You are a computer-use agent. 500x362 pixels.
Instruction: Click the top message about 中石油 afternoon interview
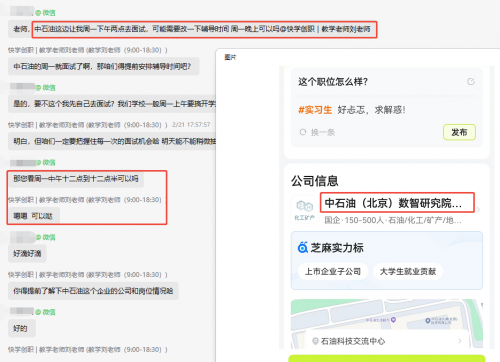click(x=192, y=29)
